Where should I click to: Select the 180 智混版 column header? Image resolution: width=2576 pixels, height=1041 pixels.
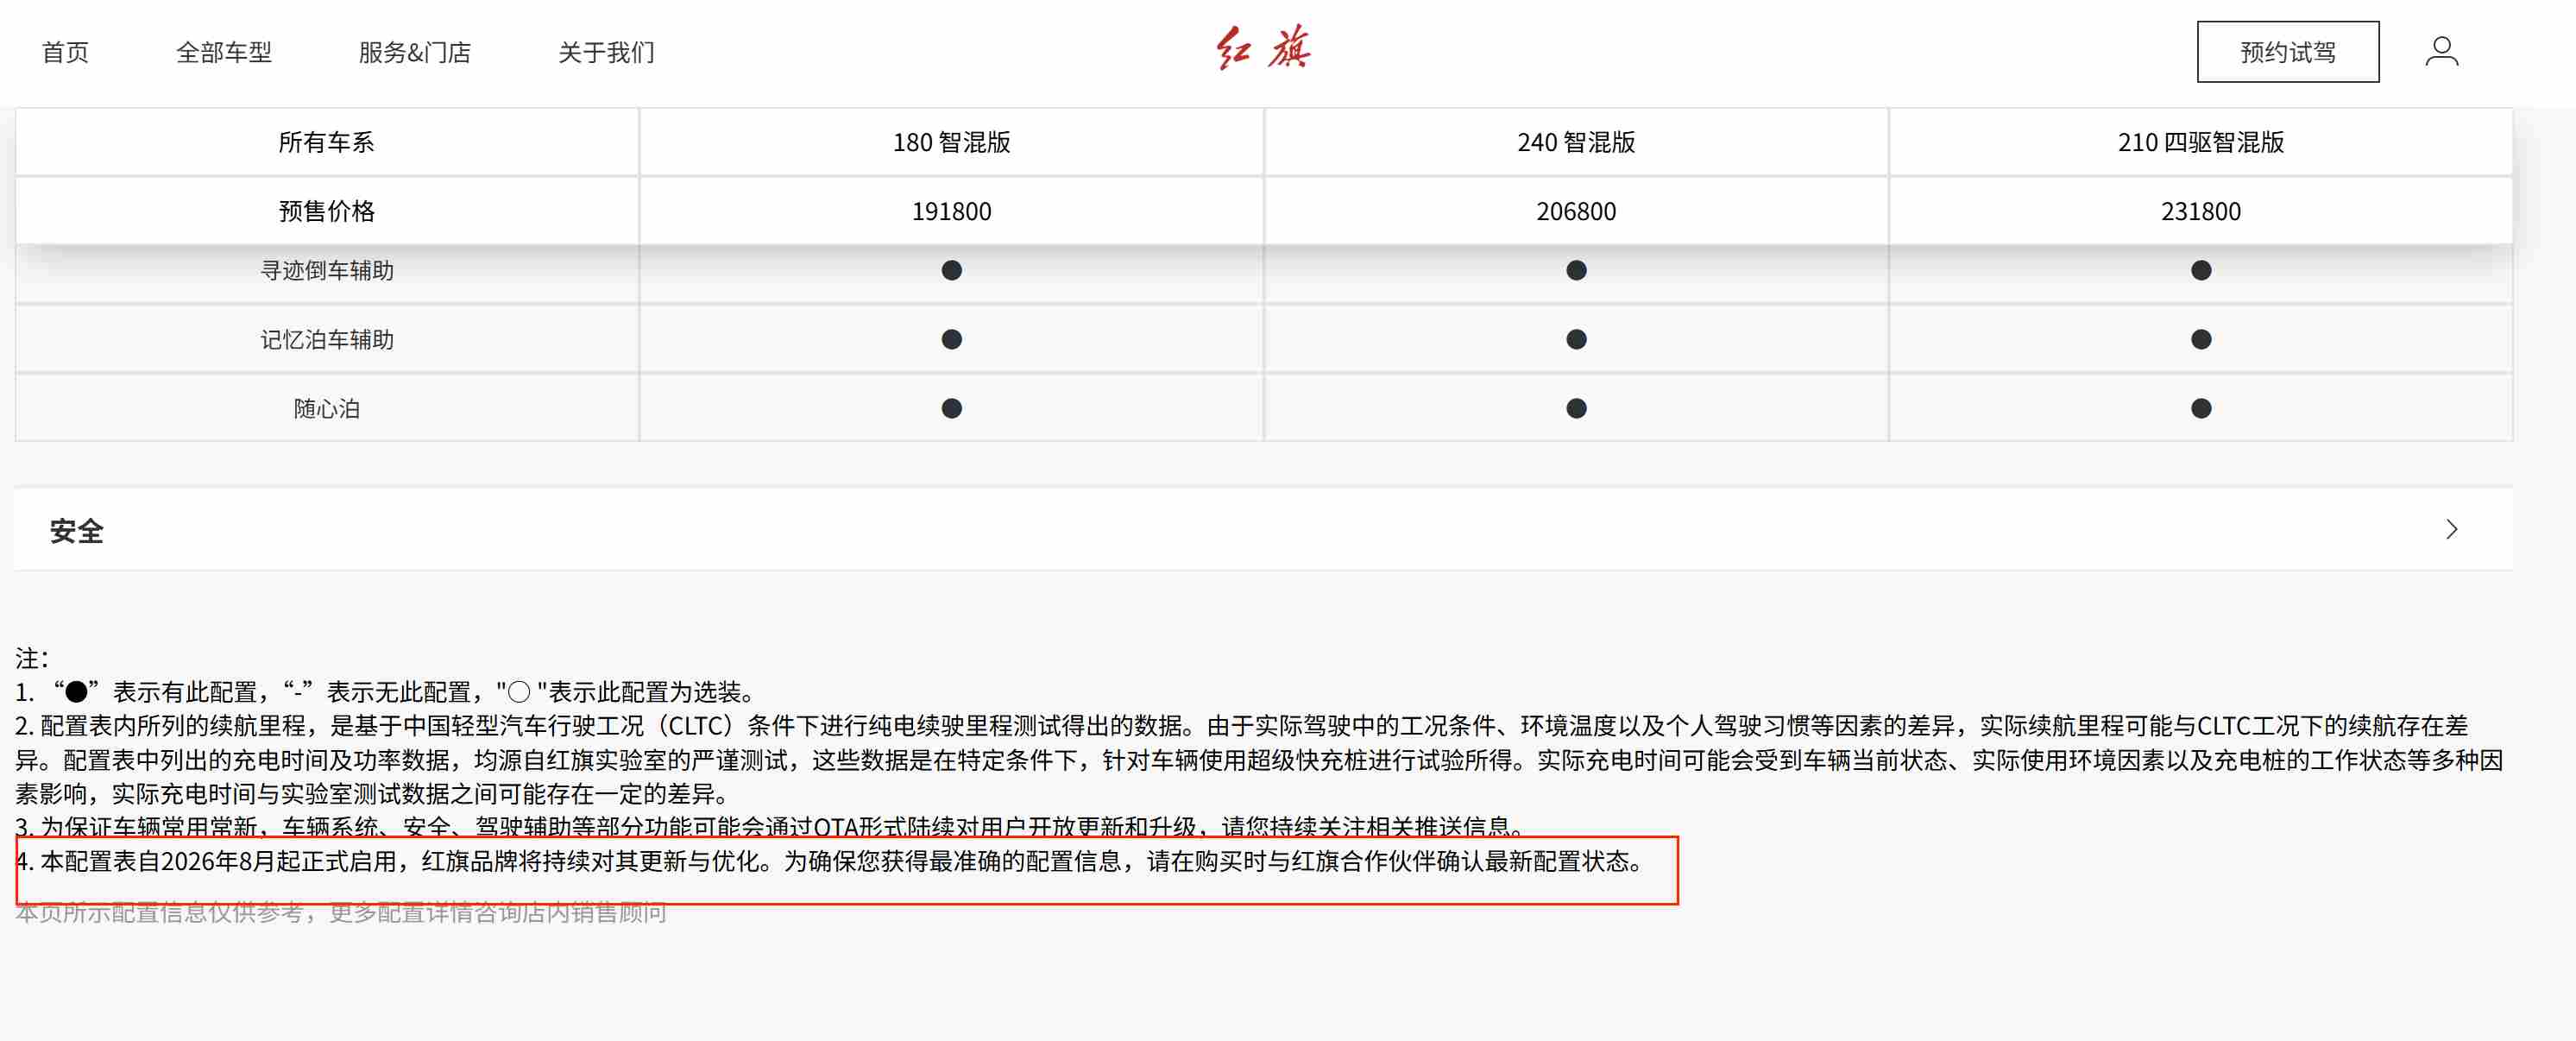pyautogui.click(x=951, y=142)
